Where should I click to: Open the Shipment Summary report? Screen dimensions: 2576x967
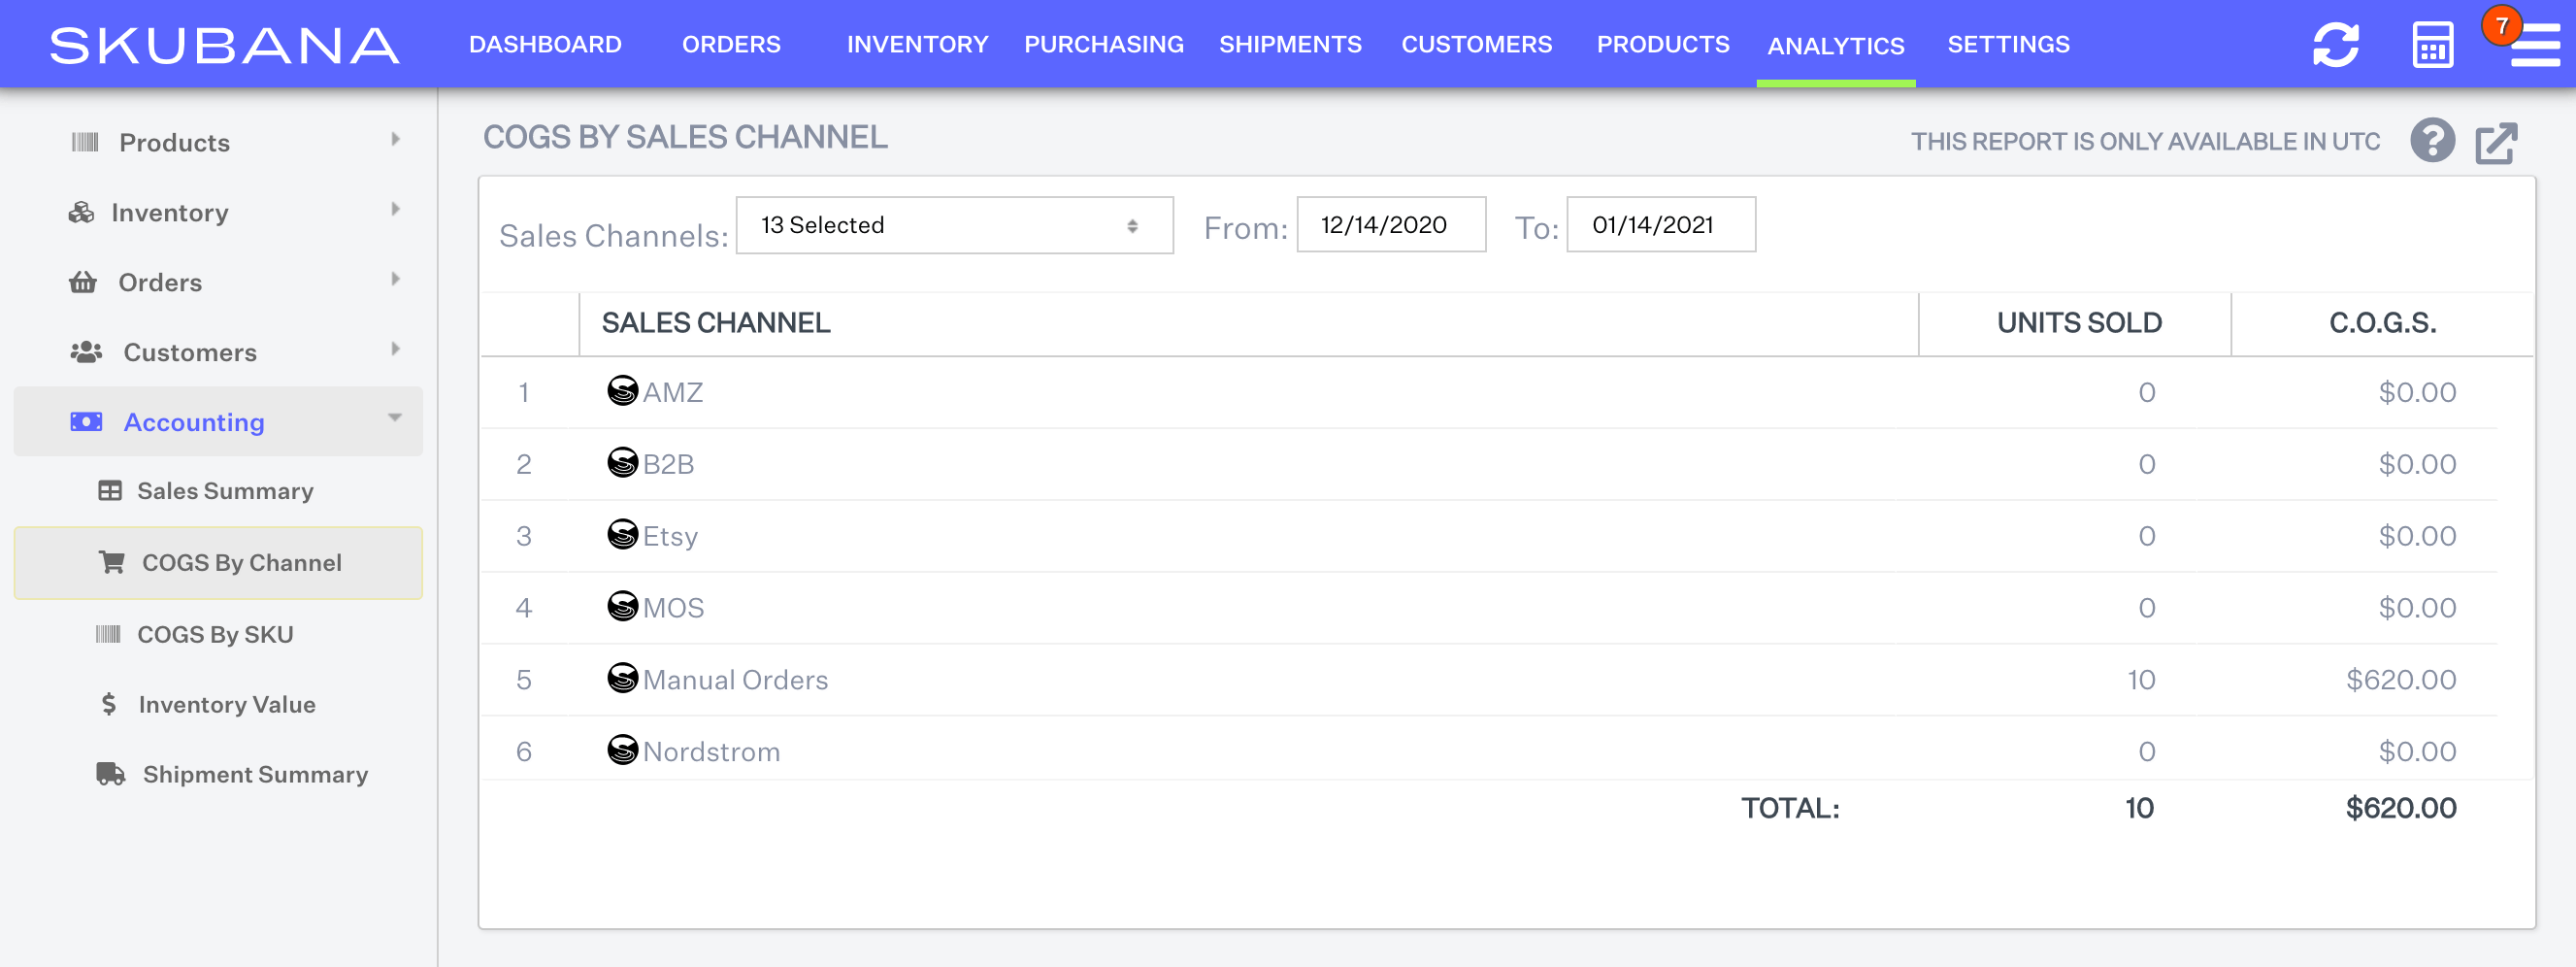pyautogui.click(x=255, y=774)
